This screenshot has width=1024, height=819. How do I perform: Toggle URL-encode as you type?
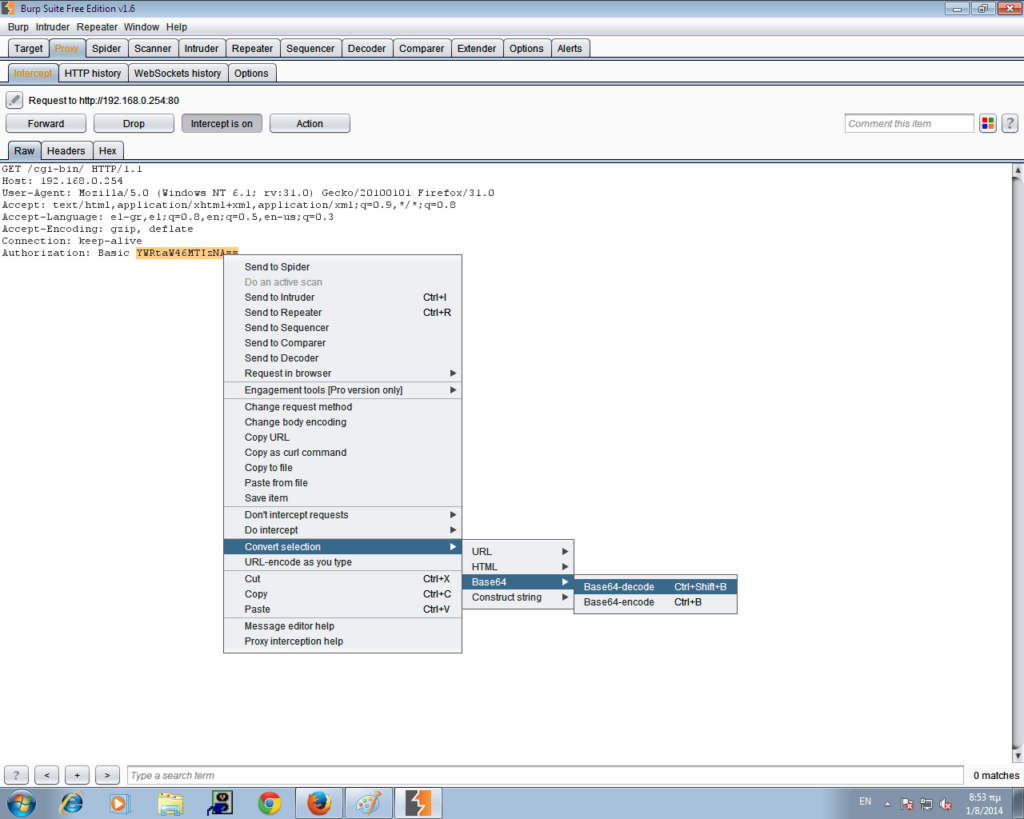(x=342, y=562)
